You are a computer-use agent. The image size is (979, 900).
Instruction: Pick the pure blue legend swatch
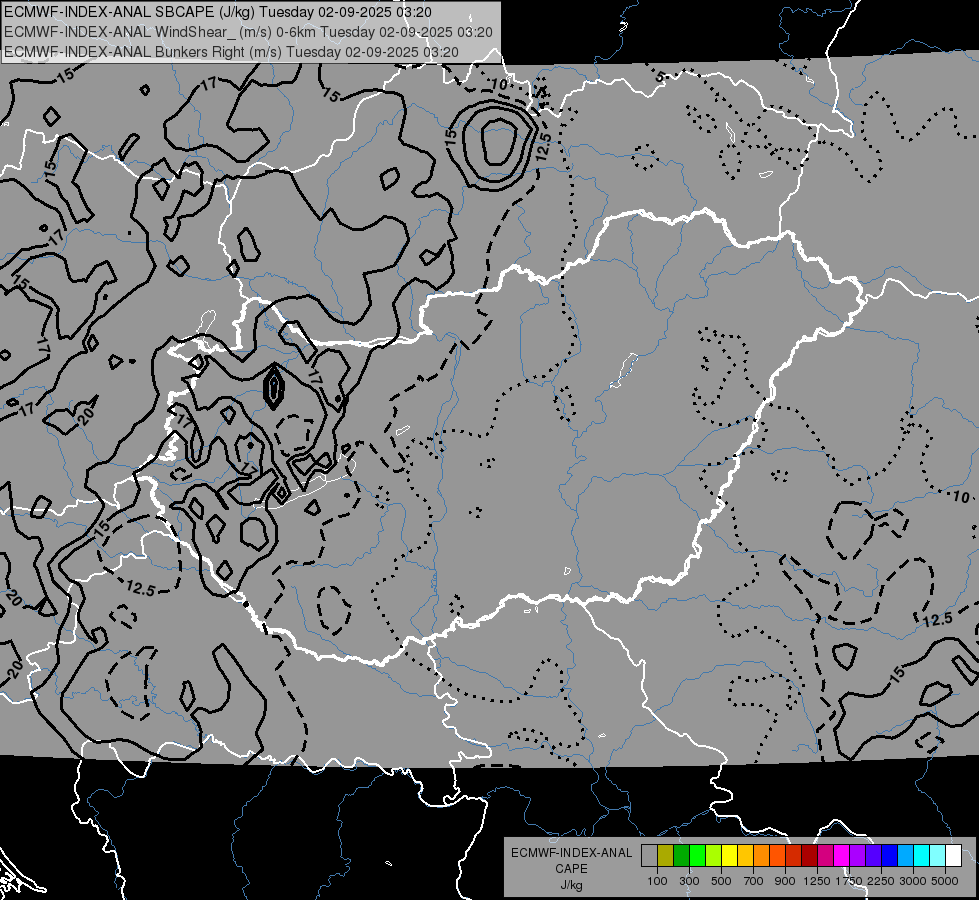coord(890,856)
